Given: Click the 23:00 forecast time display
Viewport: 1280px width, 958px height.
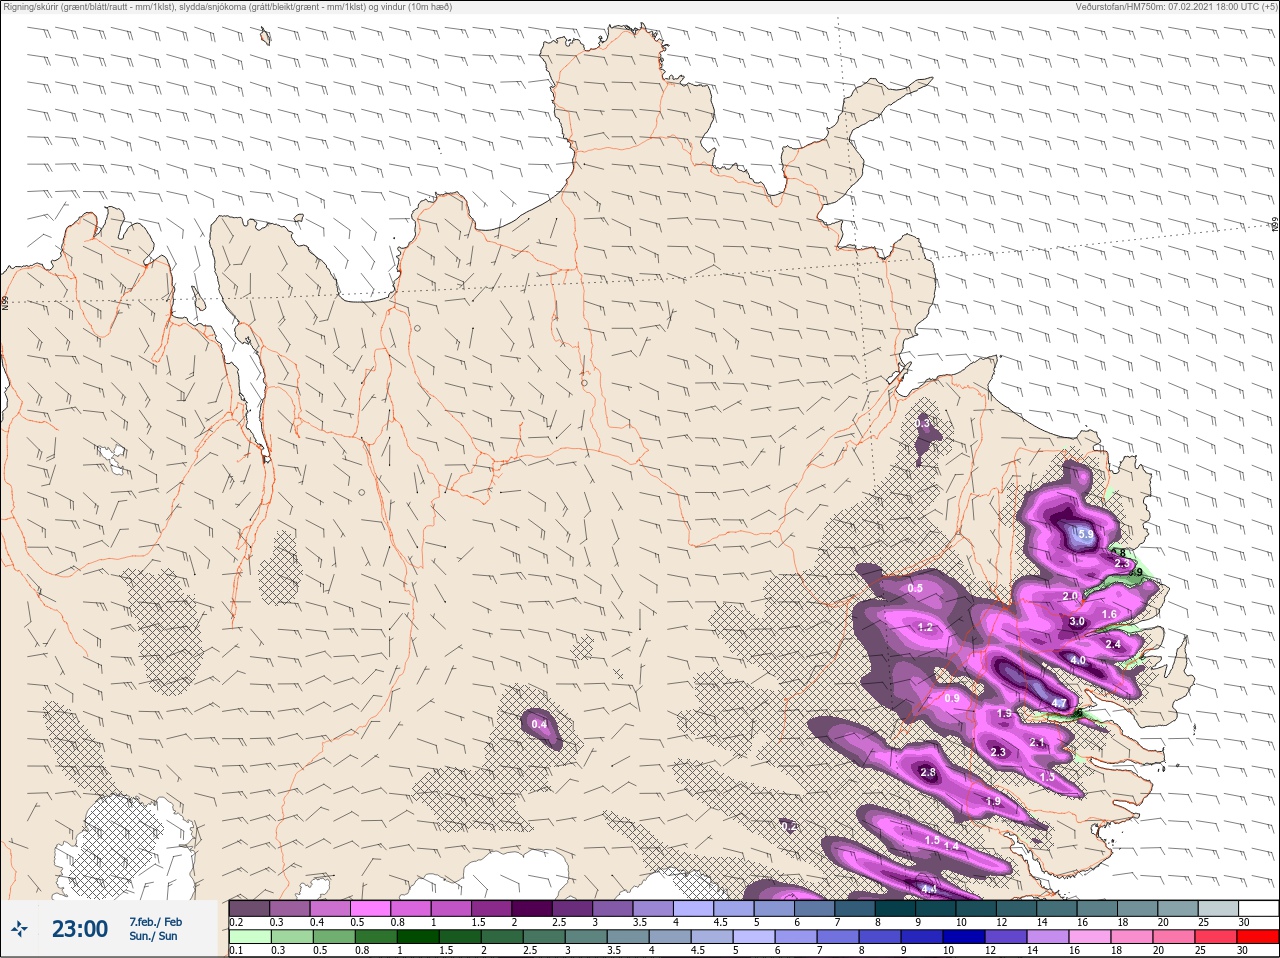Looking at the screenshot, I should pyautogui.click(x=80, y=930).
